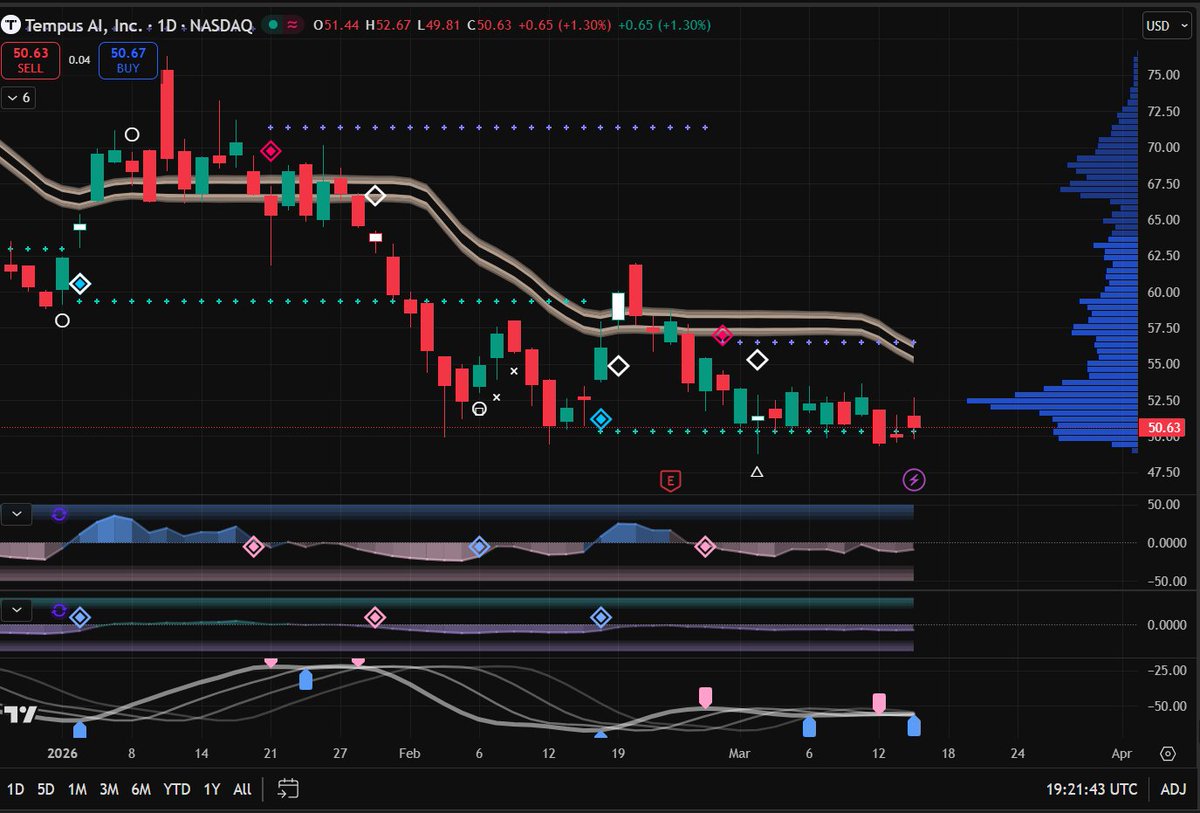Open chart settings gear icon
Viewport: 1200px width, 813px height.
click(x=1168, y=753)
